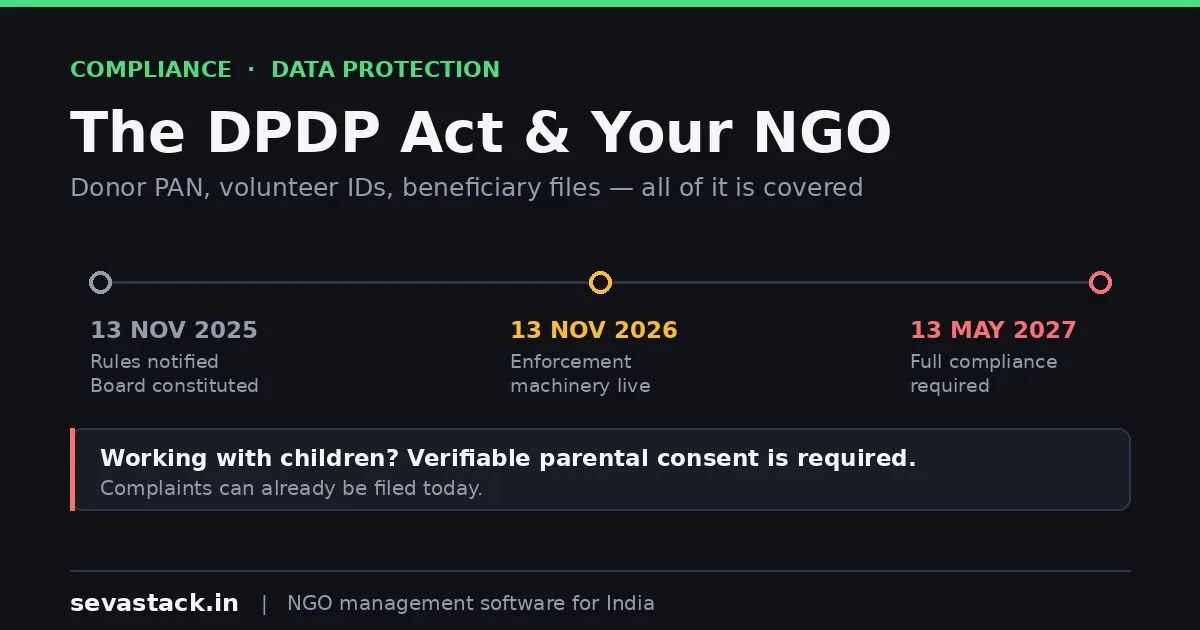Click the DATA PROTECTION category label
This screenshot has width=1200, height=630.
[386, 70]
